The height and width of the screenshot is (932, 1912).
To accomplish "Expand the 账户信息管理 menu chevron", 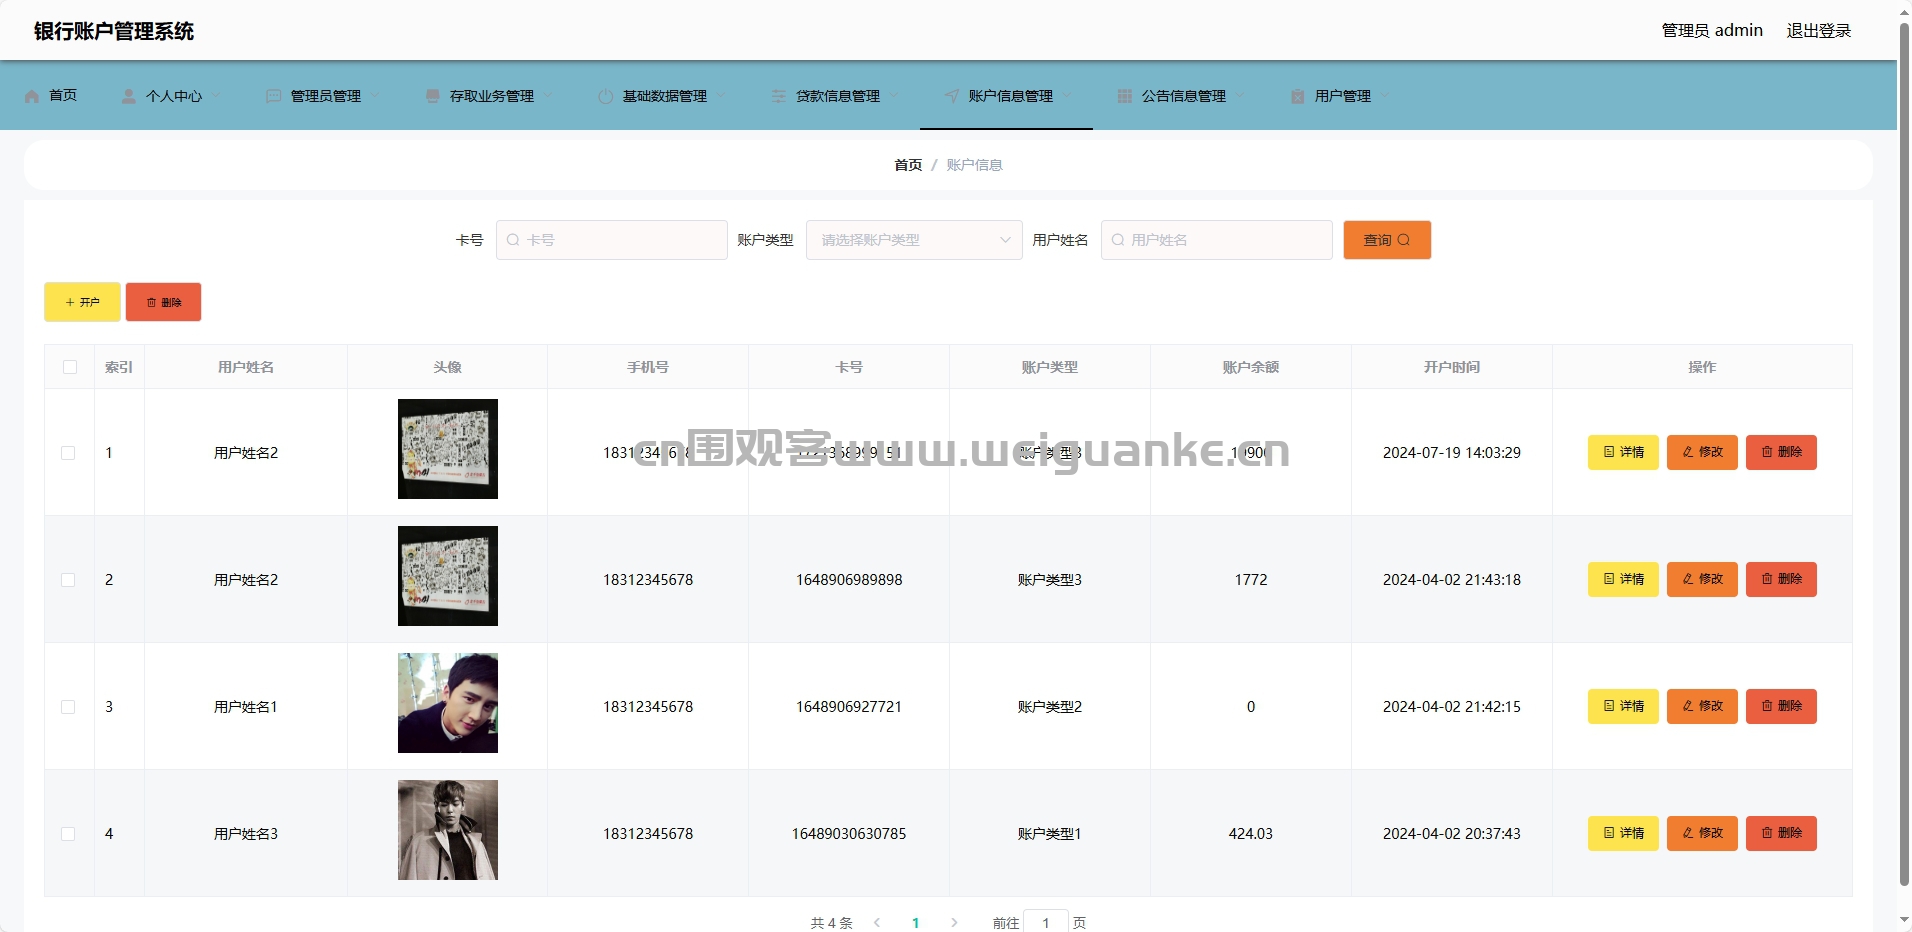I will 1066,96.
